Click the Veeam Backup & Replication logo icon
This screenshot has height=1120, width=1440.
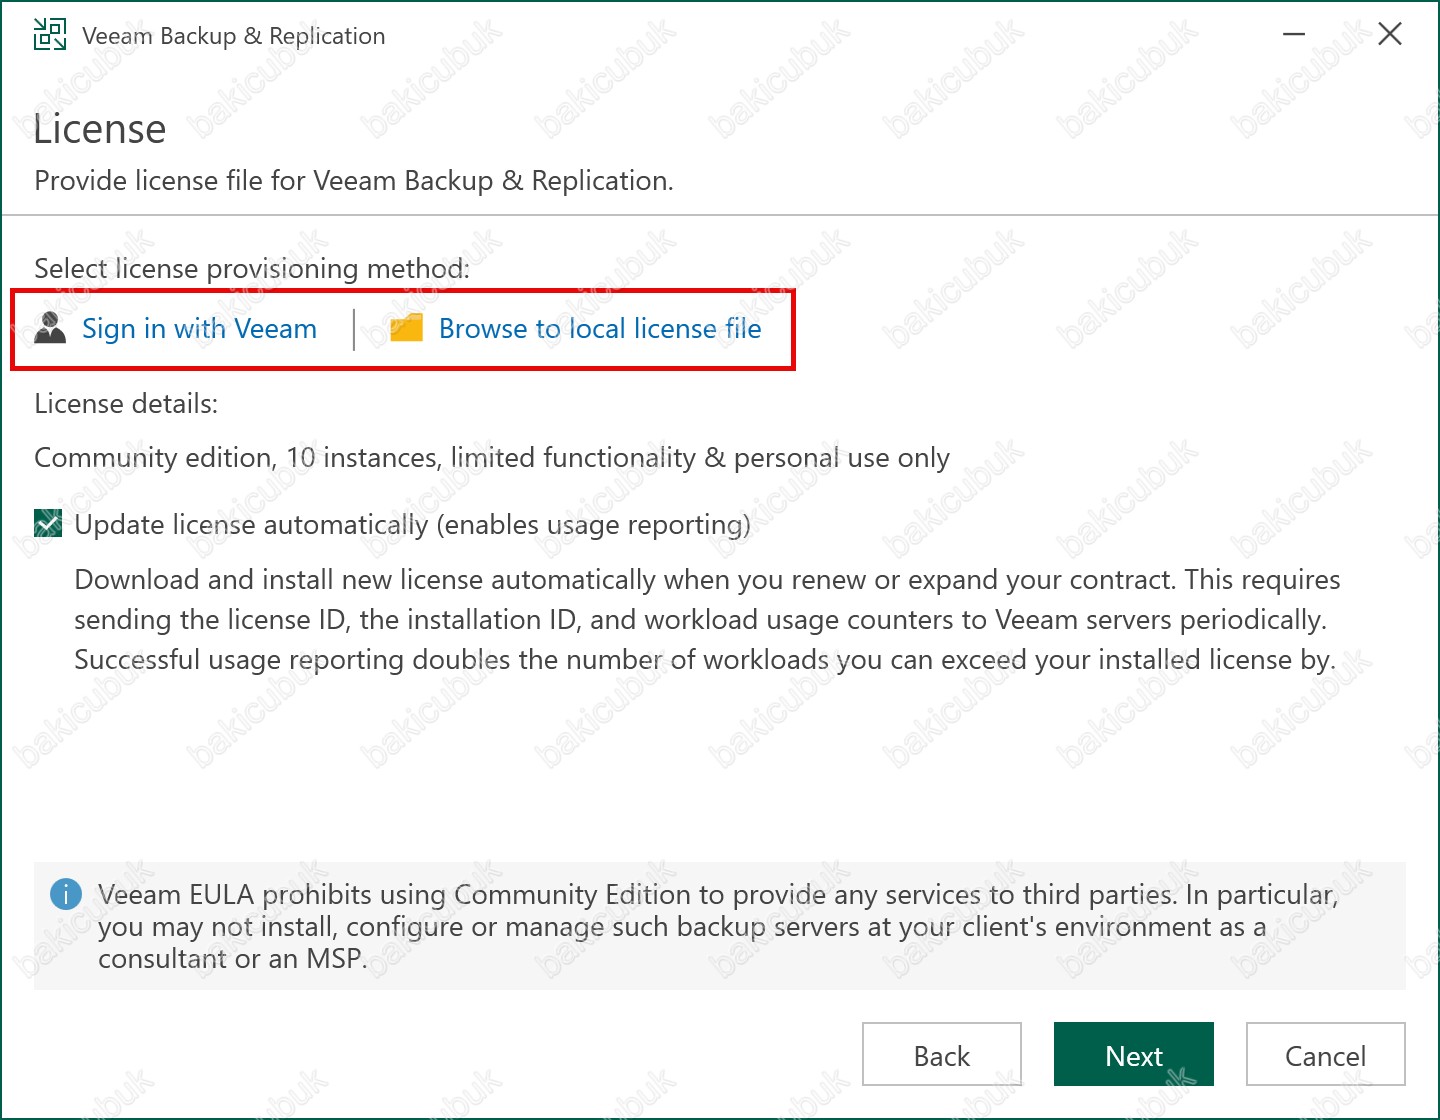(x=50, y=35)
